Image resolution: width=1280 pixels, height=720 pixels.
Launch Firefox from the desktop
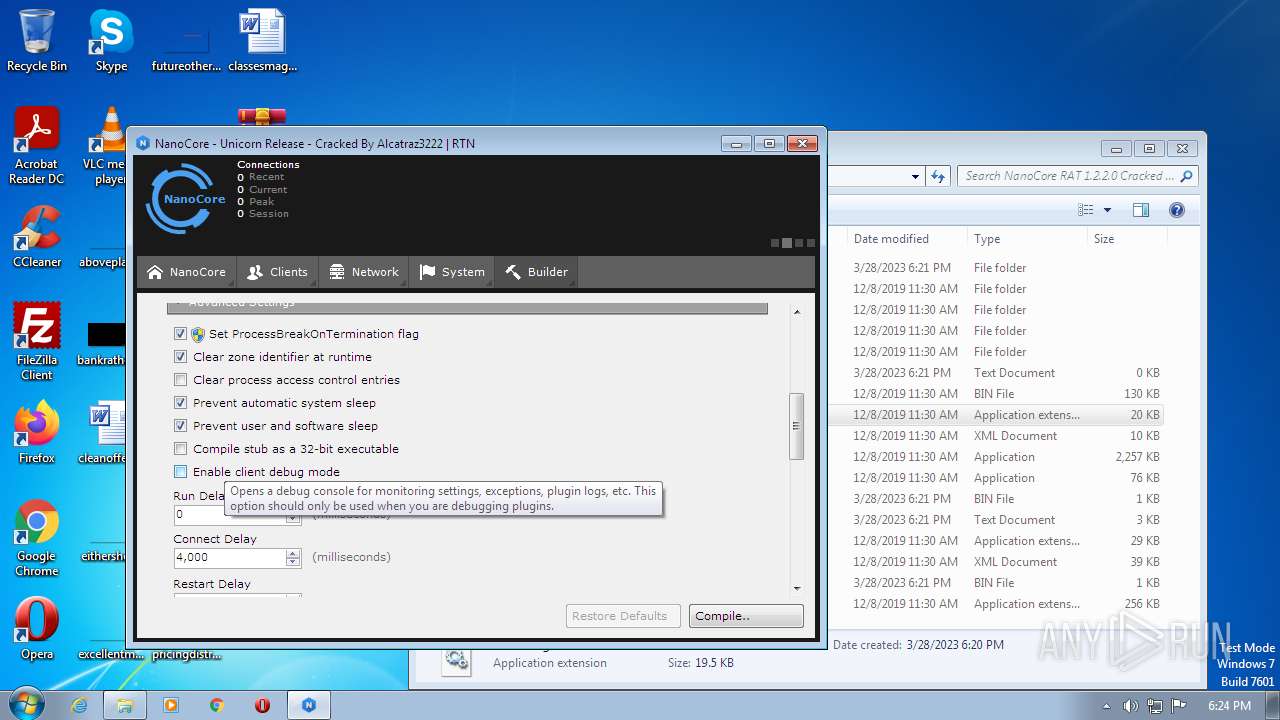(x=37, y=432)
